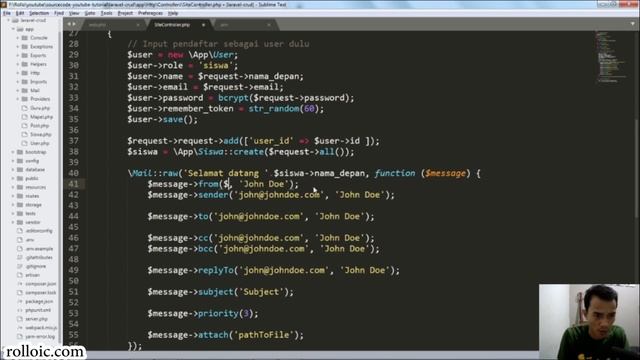Expand the bootstrap folder arrow

[x=13, y=152]
